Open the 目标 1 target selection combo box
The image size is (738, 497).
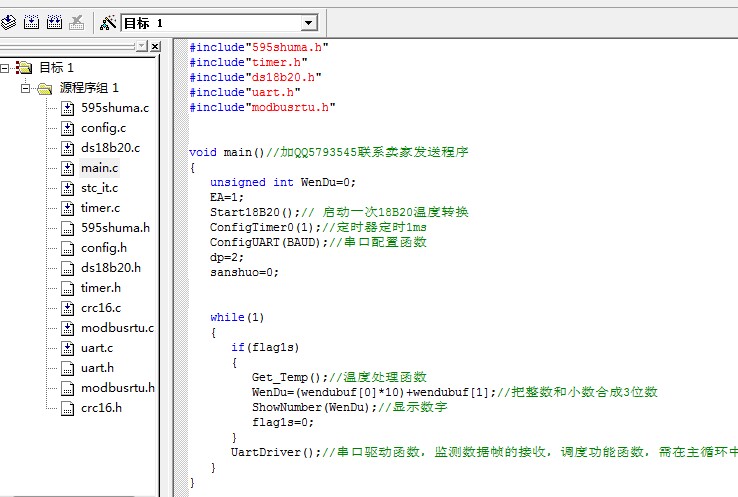(x=220, y=23)
